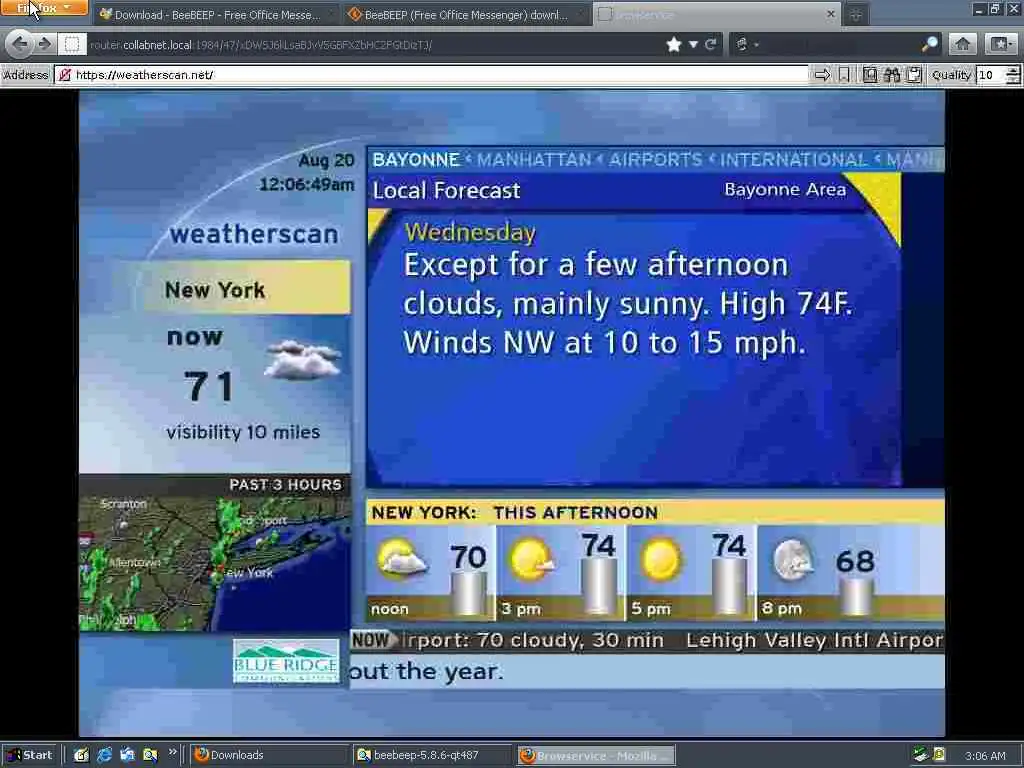Screen dimensions: 1024x768
Task: Decrease Quality with the spinner down arrow
Action: click(x=1013, y=80)
